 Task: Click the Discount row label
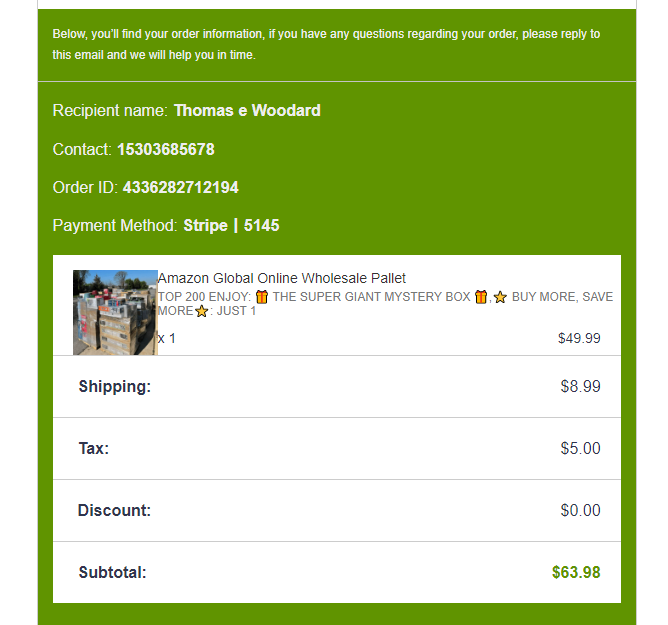[114, 510]
